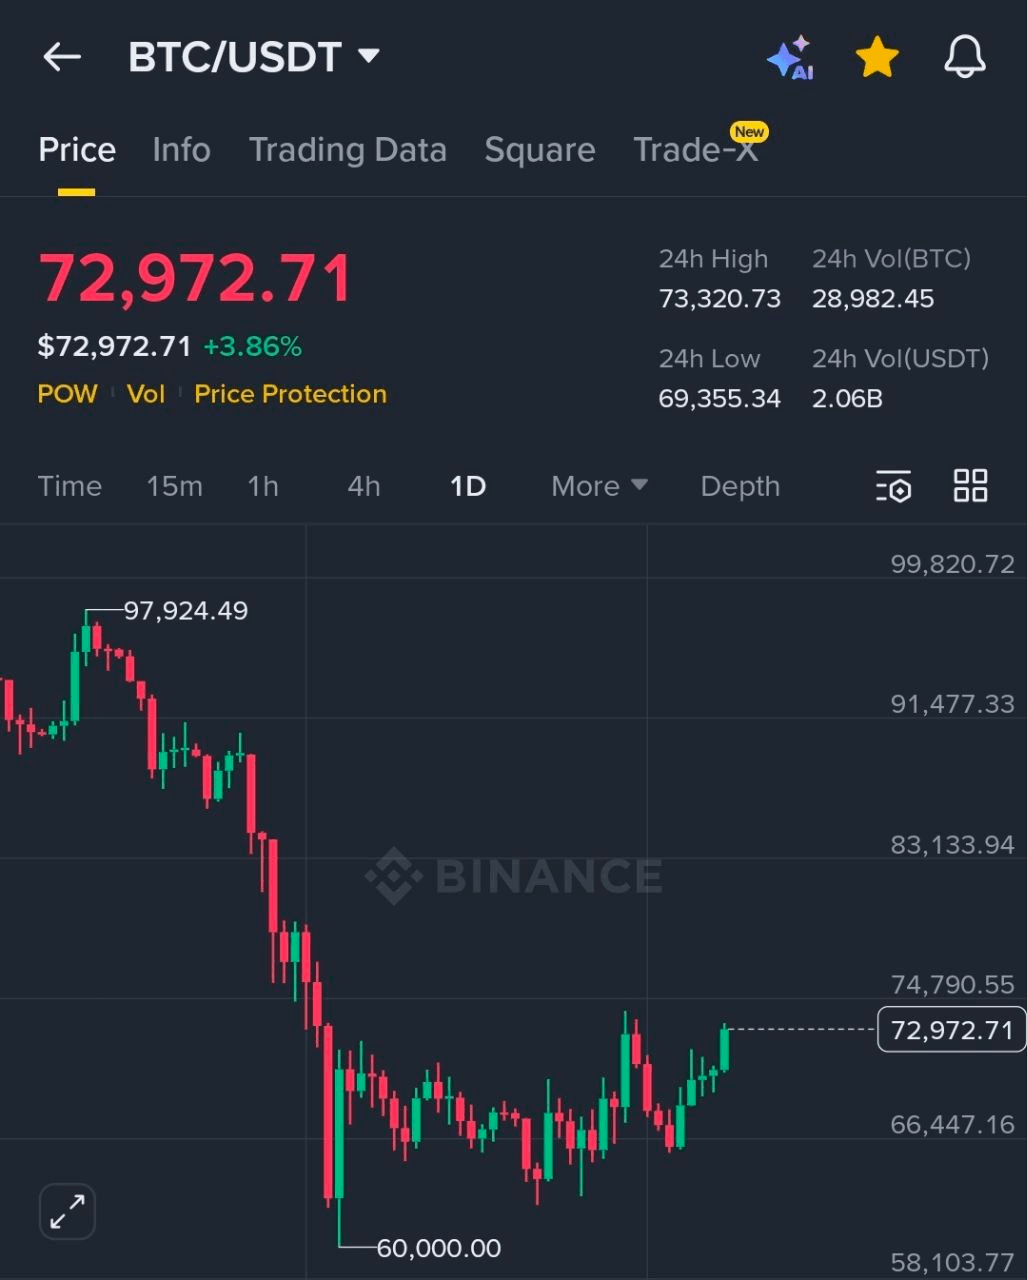This screenshot has width=1027, height=1280.
Task: Expand the More timeframe dropdown
Action: coord(598,486)
